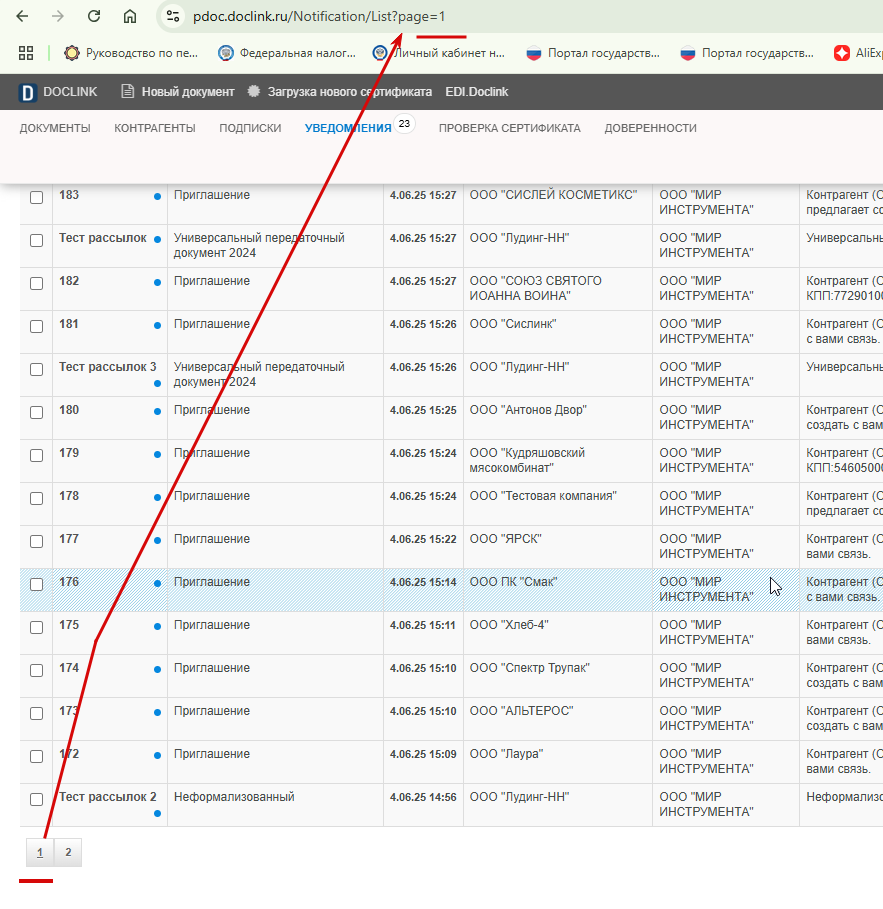
Task: Open the first Портал государств... bookmark
Action: (593, 53)
